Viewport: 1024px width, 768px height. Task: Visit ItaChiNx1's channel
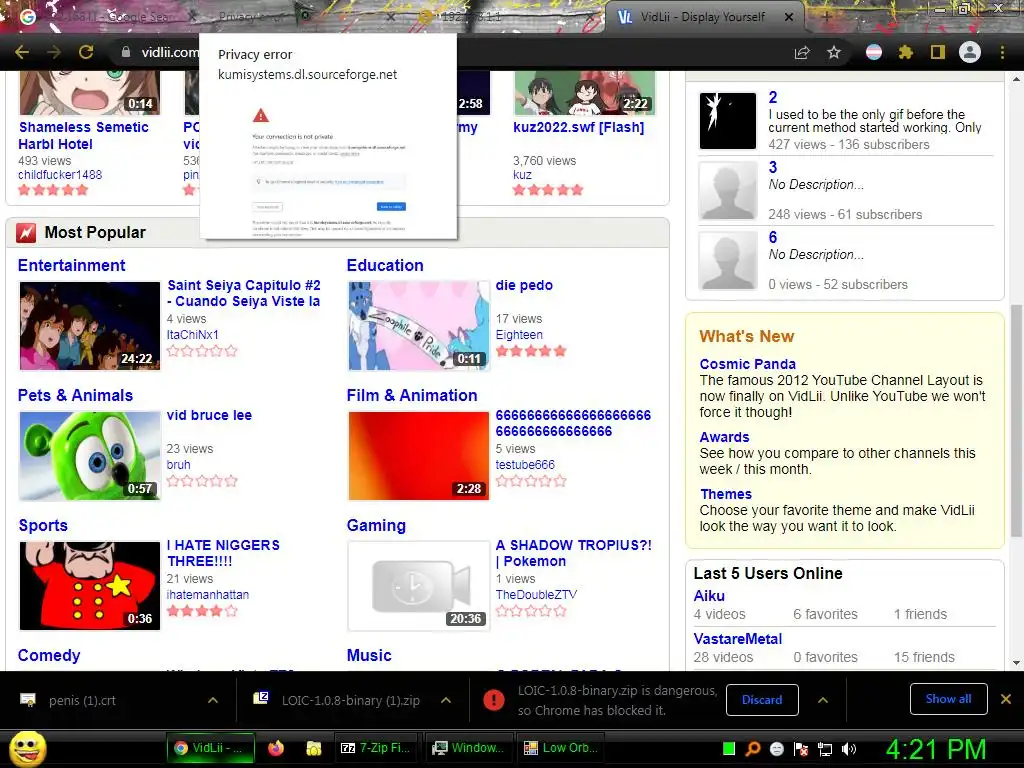coord(193,334)
